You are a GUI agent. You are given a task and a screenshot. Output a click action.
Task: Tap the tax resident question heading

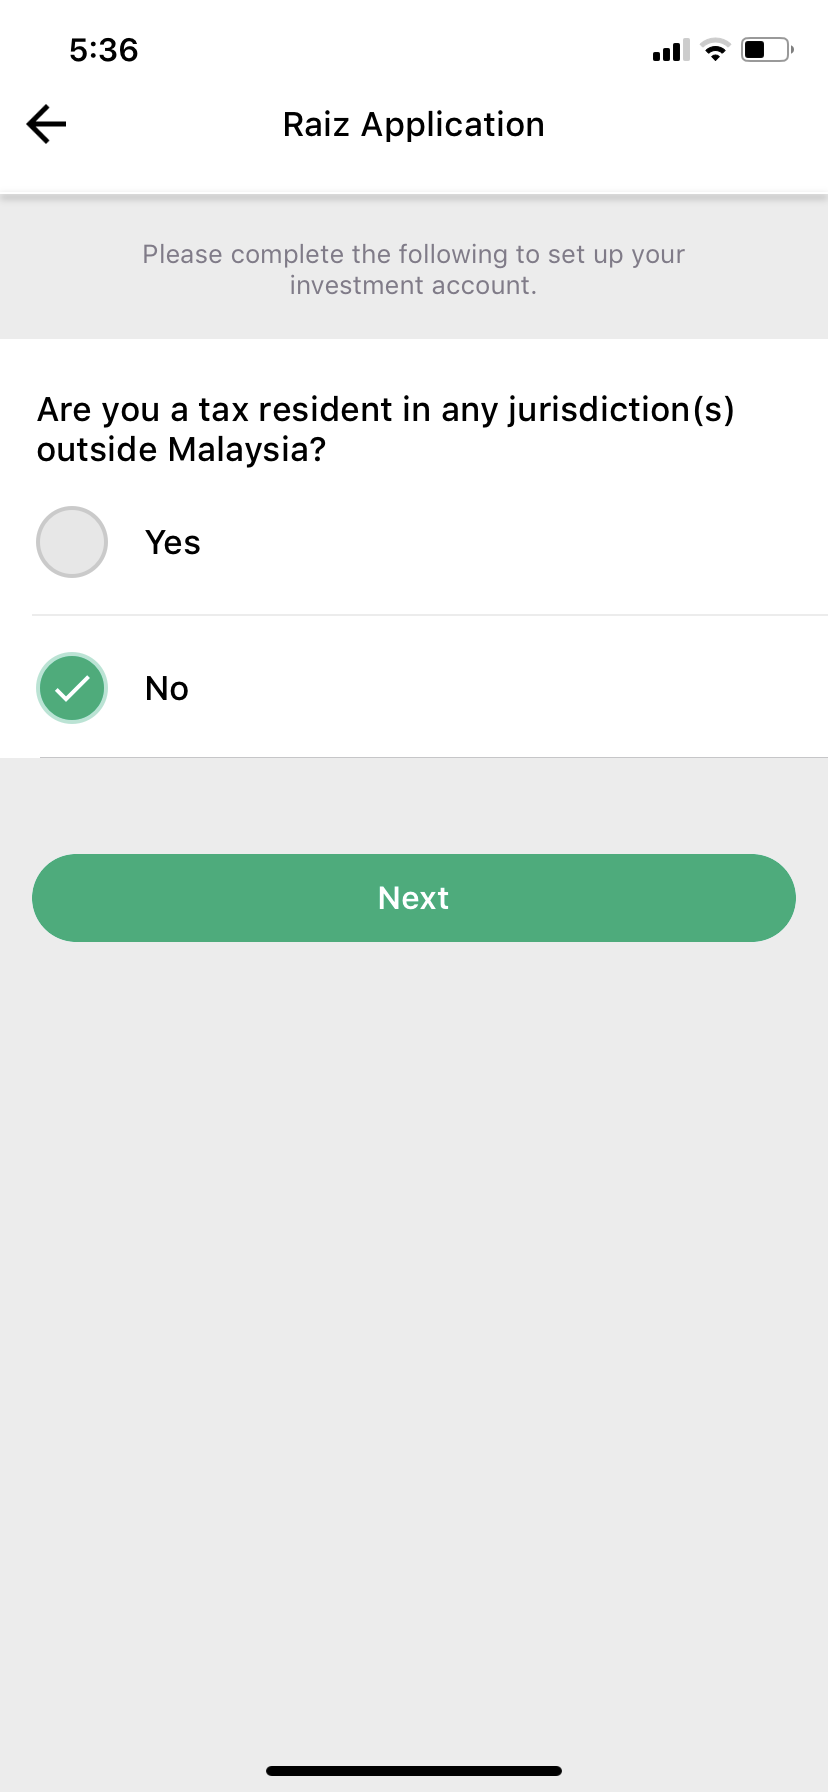point(386,429)
